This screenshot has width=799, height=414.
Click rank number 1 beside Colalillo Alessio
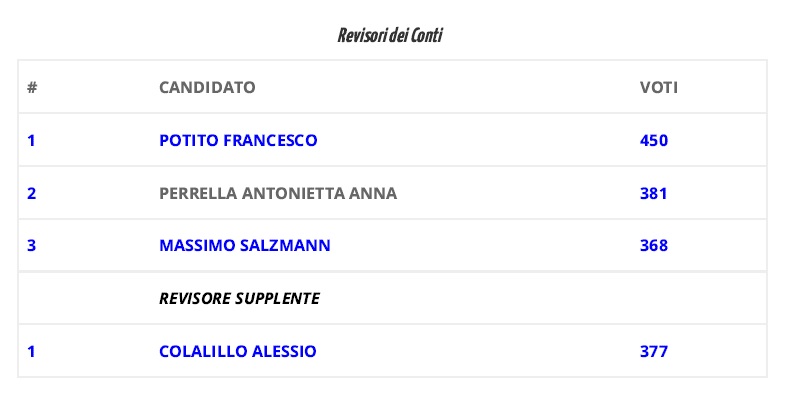(x=31, y=351)
